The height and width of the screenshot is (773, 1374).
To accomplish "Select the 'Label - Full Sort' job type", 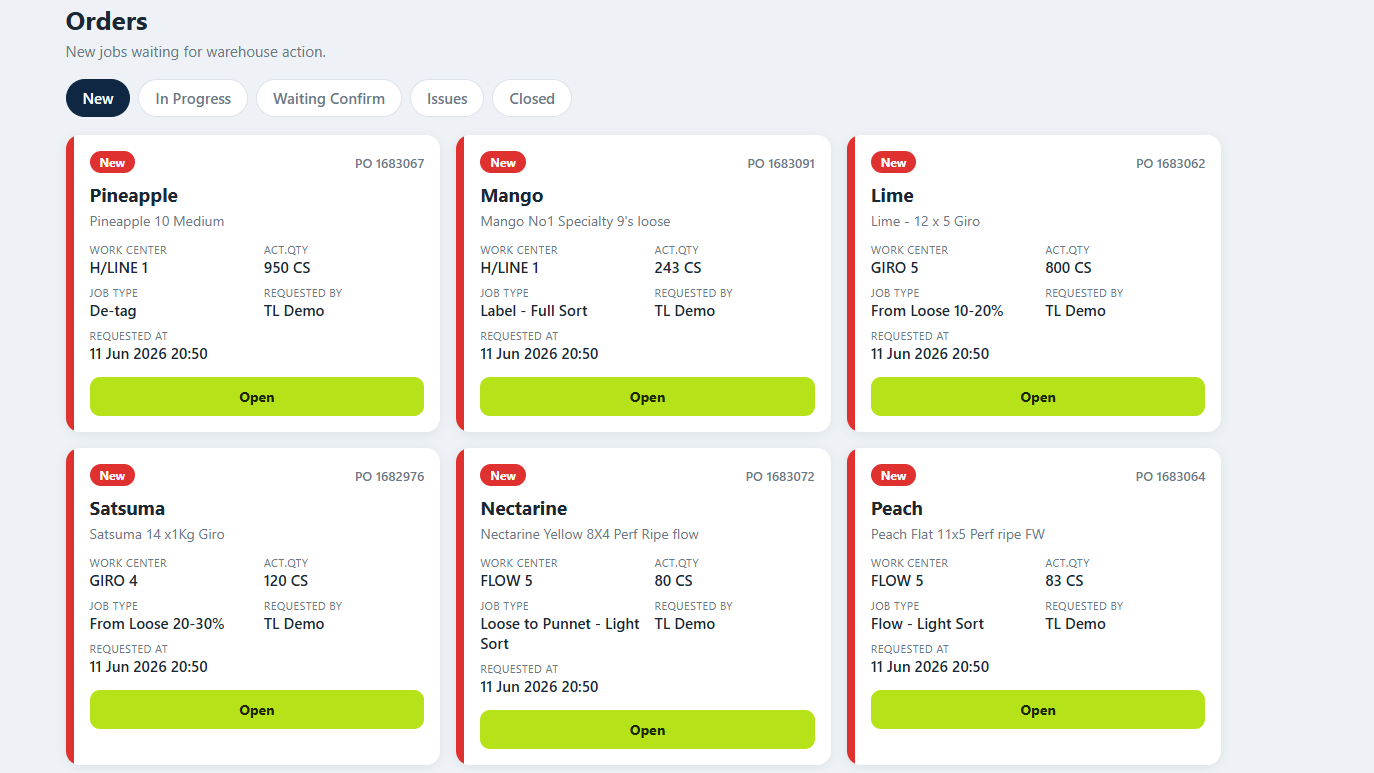I will pos(534,311).
